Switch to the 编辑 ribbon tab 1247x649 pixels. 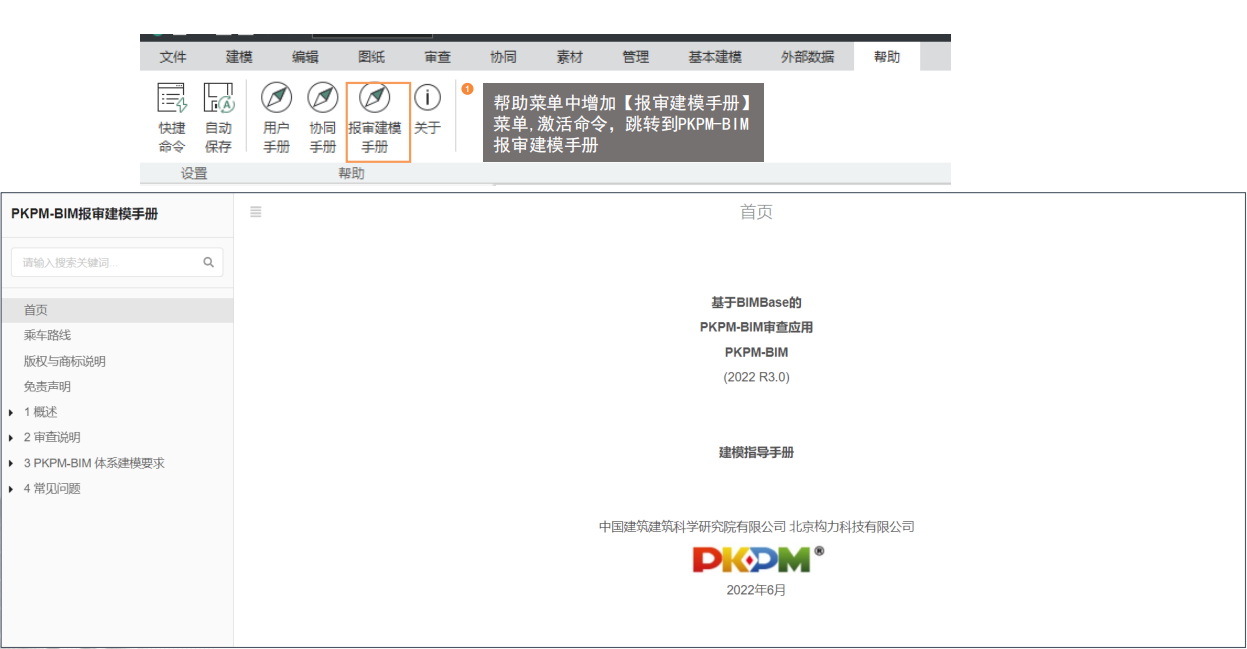pos(305,57)
